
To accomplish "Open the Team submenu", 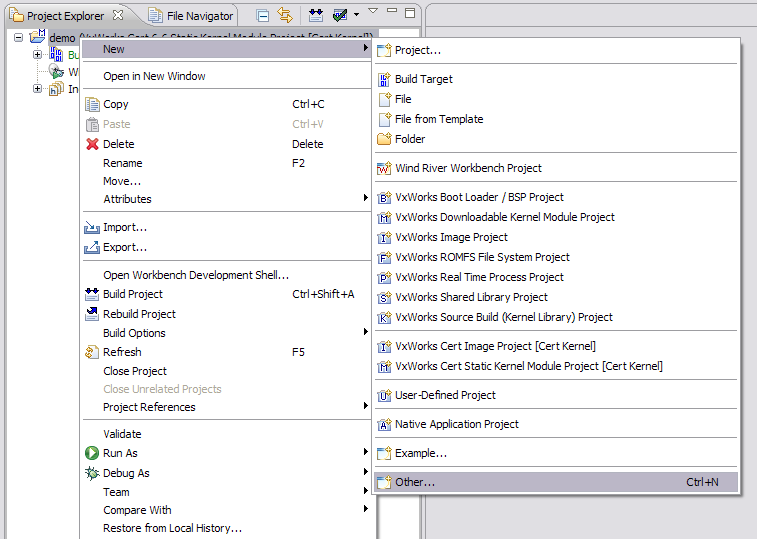I will [226, 492].
